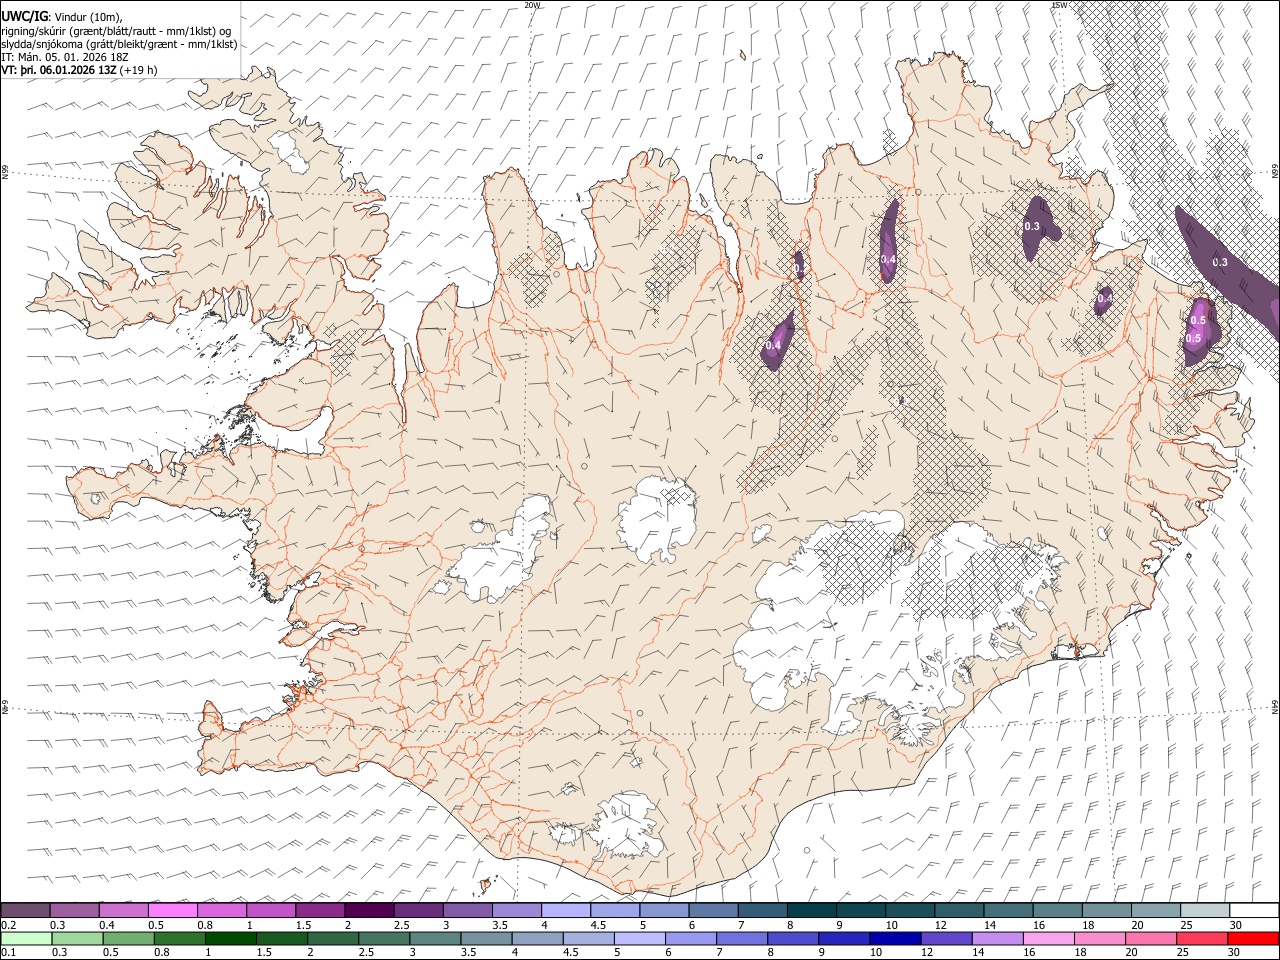Click the 0.3 label over the eastern sea
The width and height of the screenshot is (1280, 960).
(x=1220, y=262)
